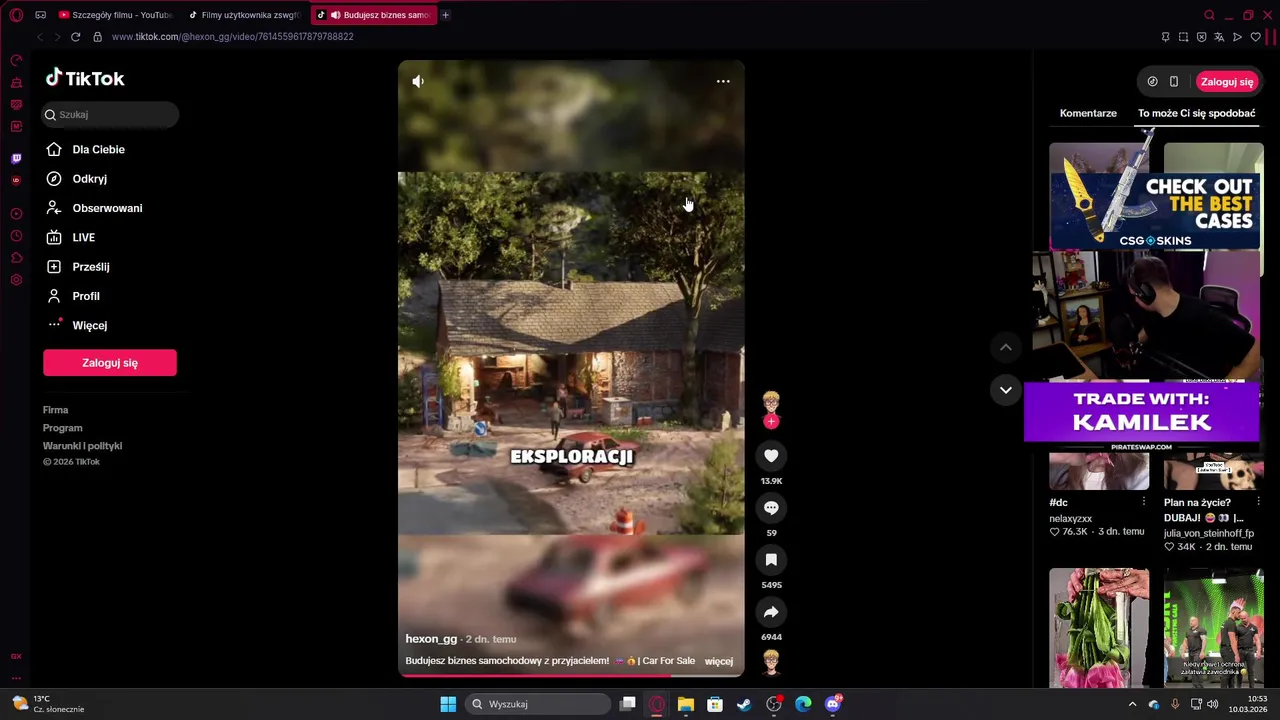Open Discord from the taskbar

click(x=833, y=704)
